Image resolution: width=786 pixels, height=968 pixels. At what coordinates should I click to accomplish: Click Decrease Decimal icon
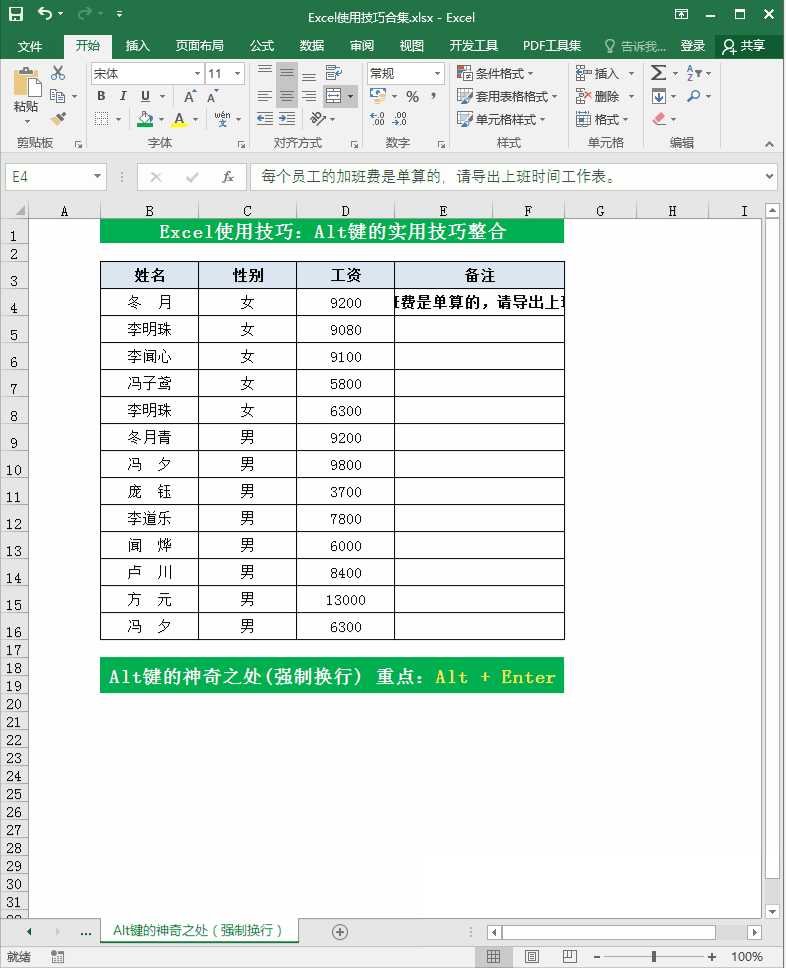[400, 119]
